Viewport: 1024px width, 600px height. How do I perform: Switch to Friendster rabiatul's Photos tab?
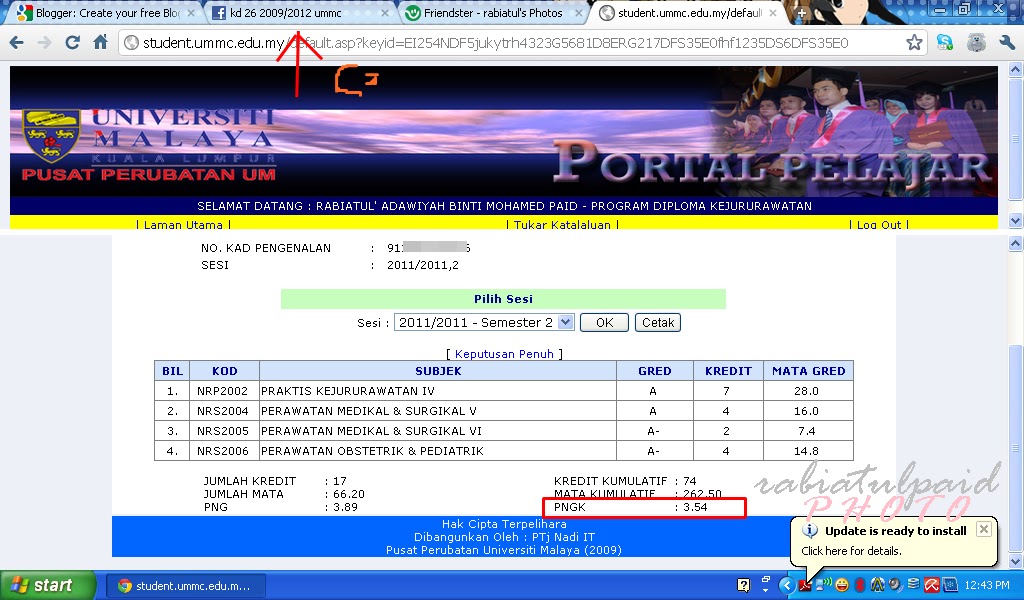coord(492,12)
